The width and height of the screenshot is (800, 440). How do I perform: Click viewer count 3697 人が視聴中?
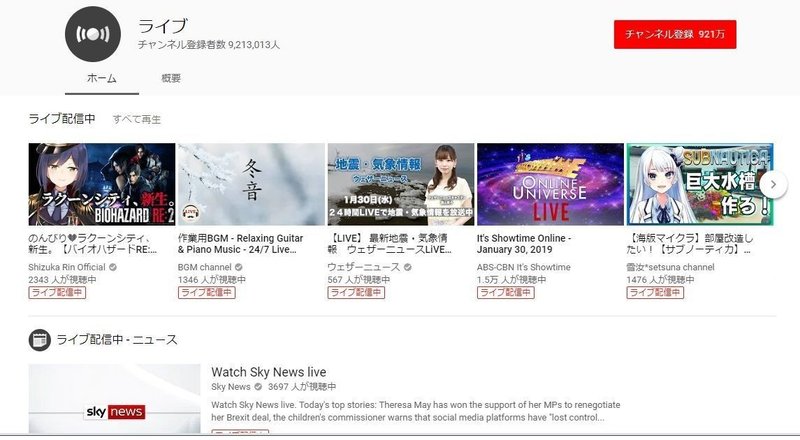click(302, 387)
